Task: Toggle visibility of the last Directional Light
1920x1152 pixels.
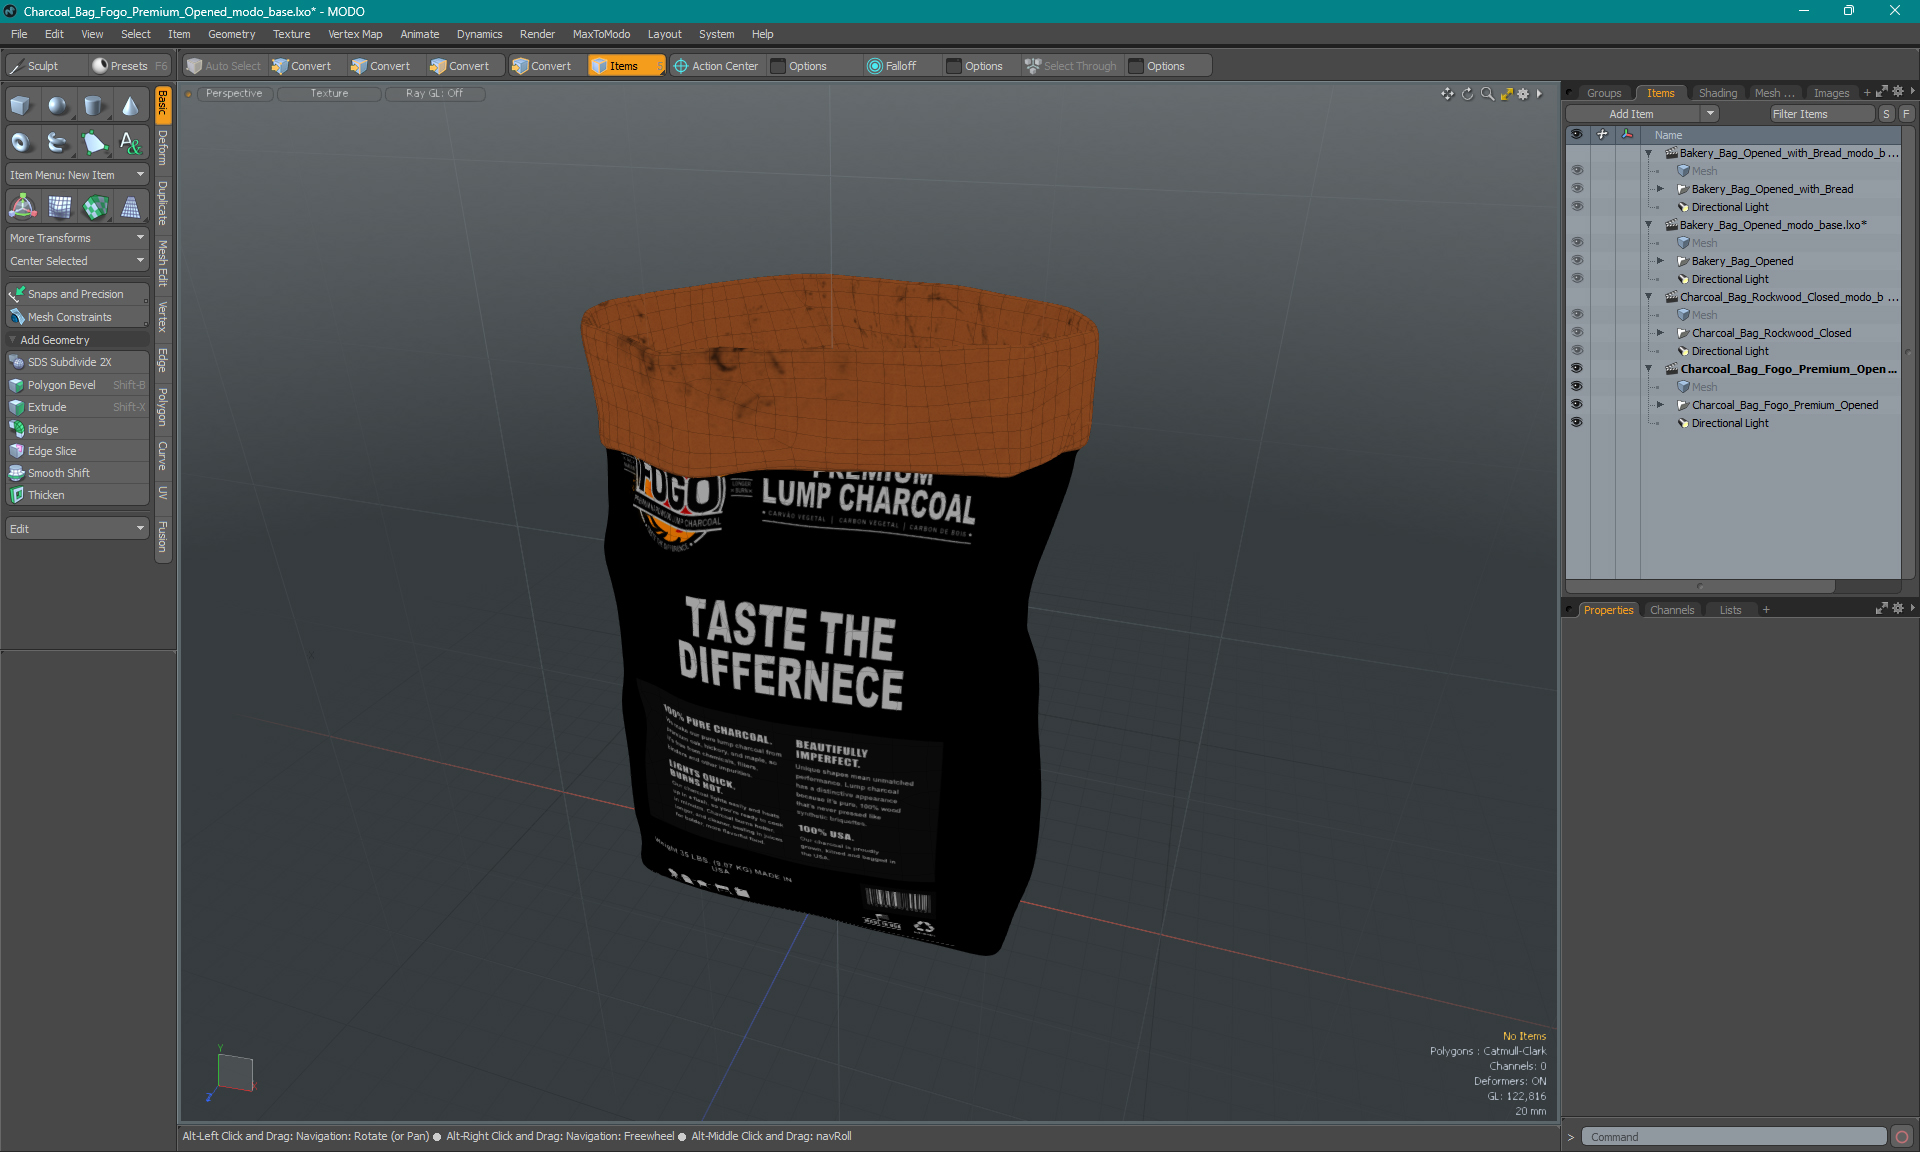Action: point(1577,423)
